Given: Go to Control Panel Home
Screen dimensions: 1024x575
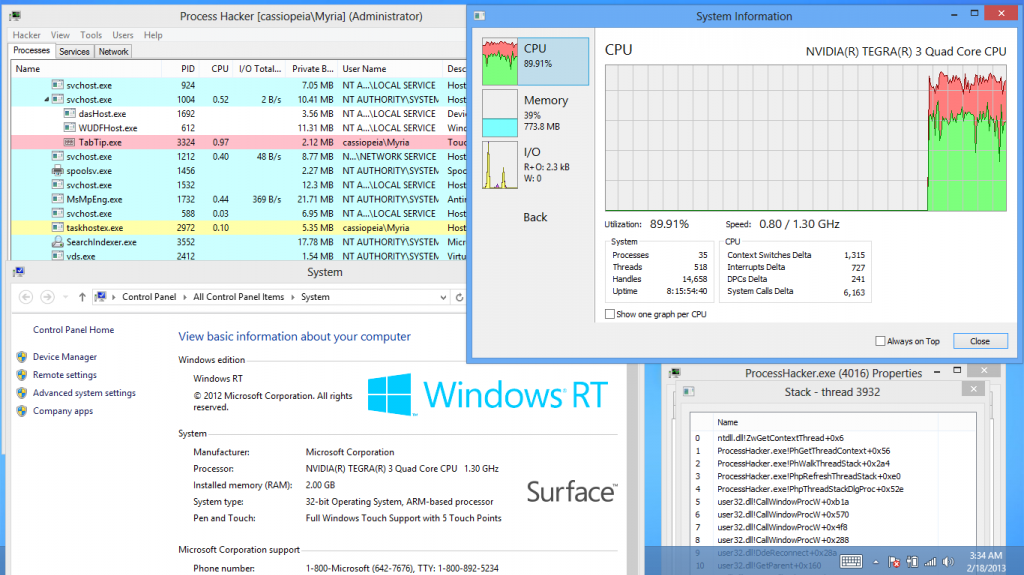Looking at the screenshot, I should (x=74, y=330).
